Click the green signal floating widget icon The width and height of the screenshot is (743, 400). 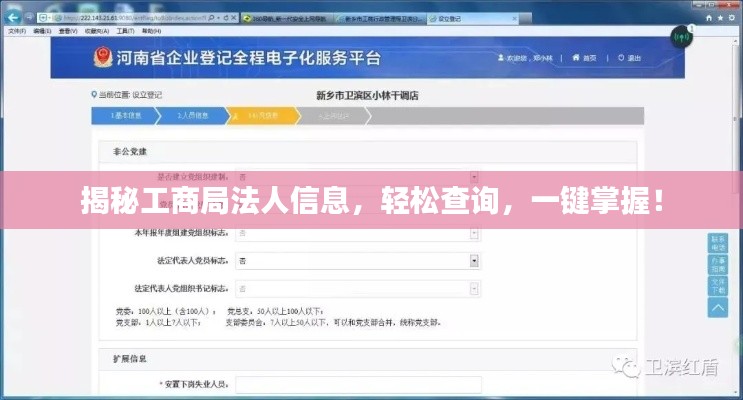tap(681, 36)
